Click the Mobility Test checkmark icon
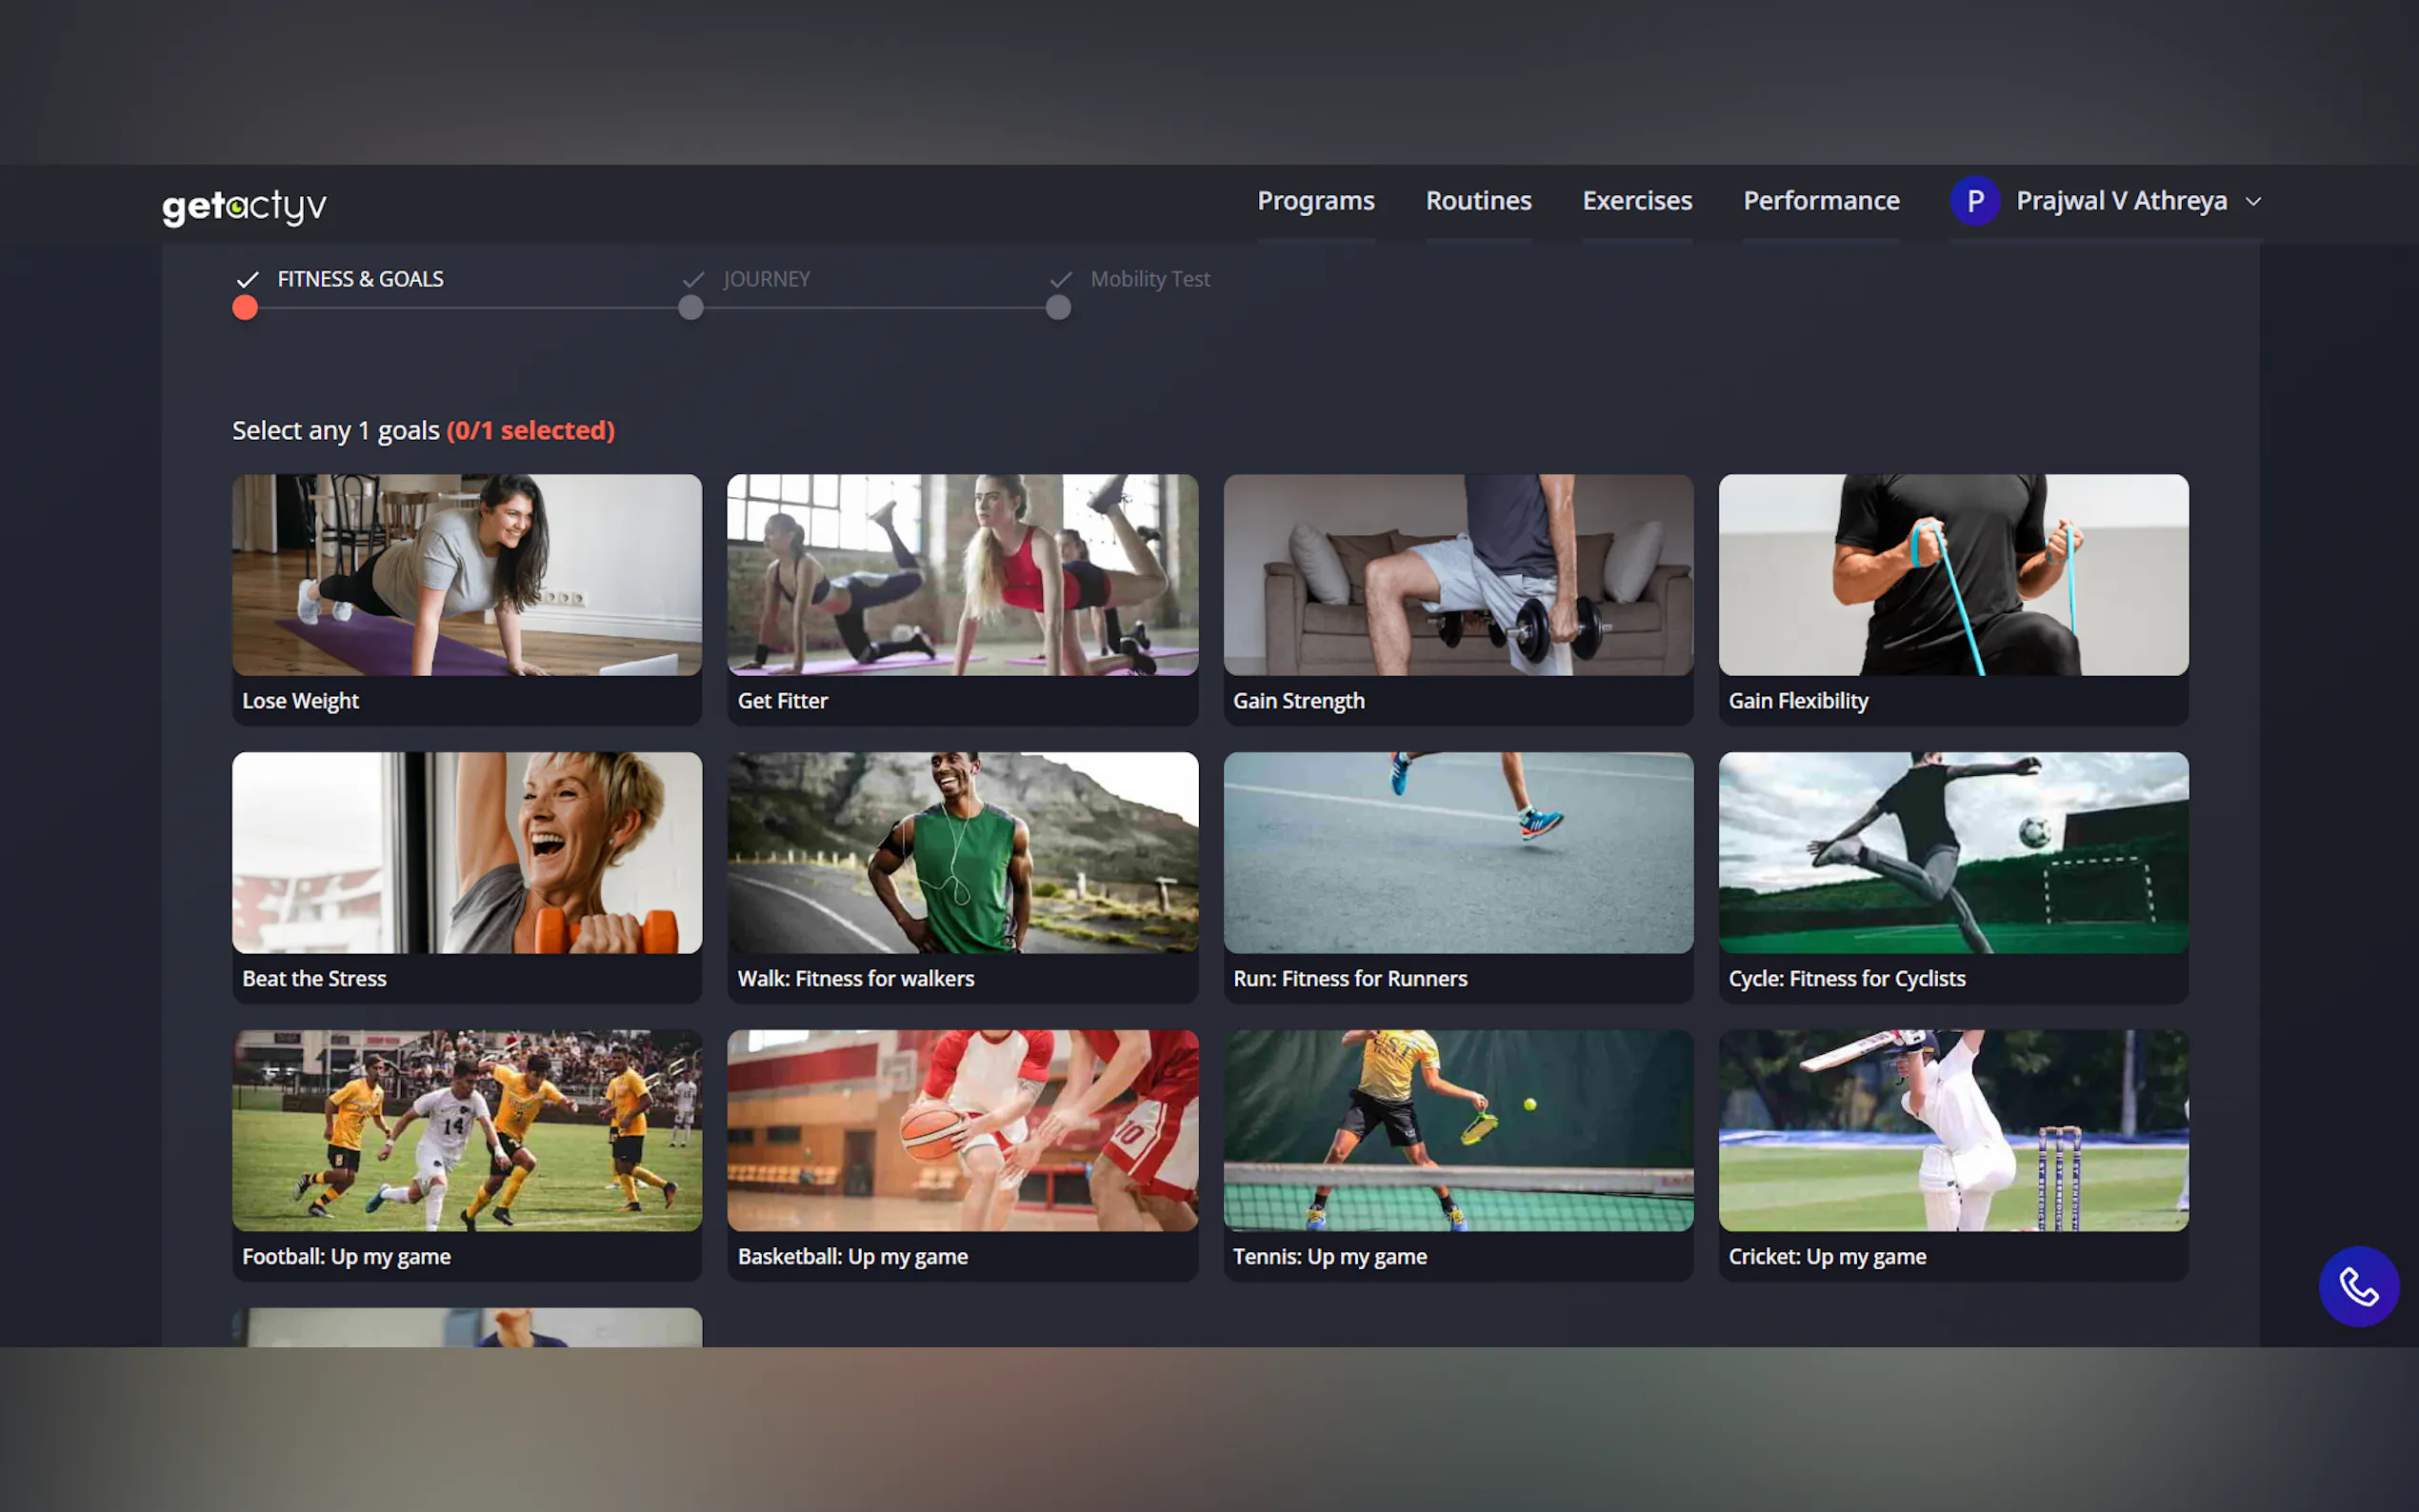This screenshot has height=1512, width=2419. pyautogui.click(x=1060, y=280)
